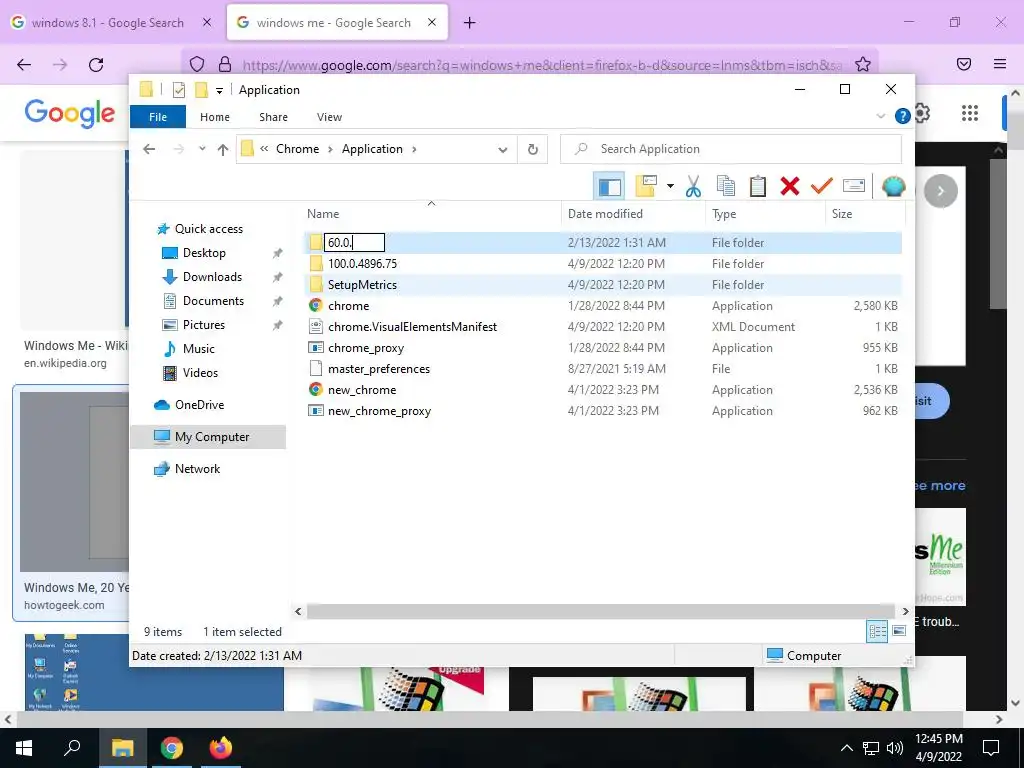
Task: Open the address bar history dropdown
Action: pyautogui.click(x=502, y=150)
